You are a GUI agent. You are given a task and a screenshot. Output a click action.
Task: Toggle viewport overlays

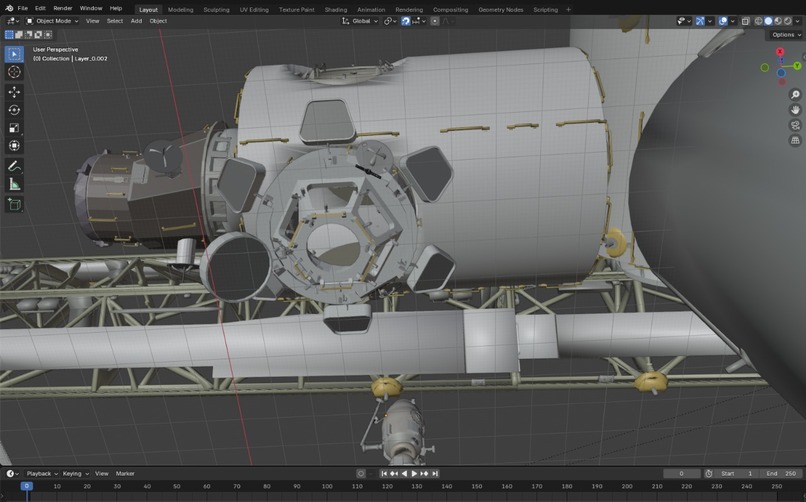point(723,21)
